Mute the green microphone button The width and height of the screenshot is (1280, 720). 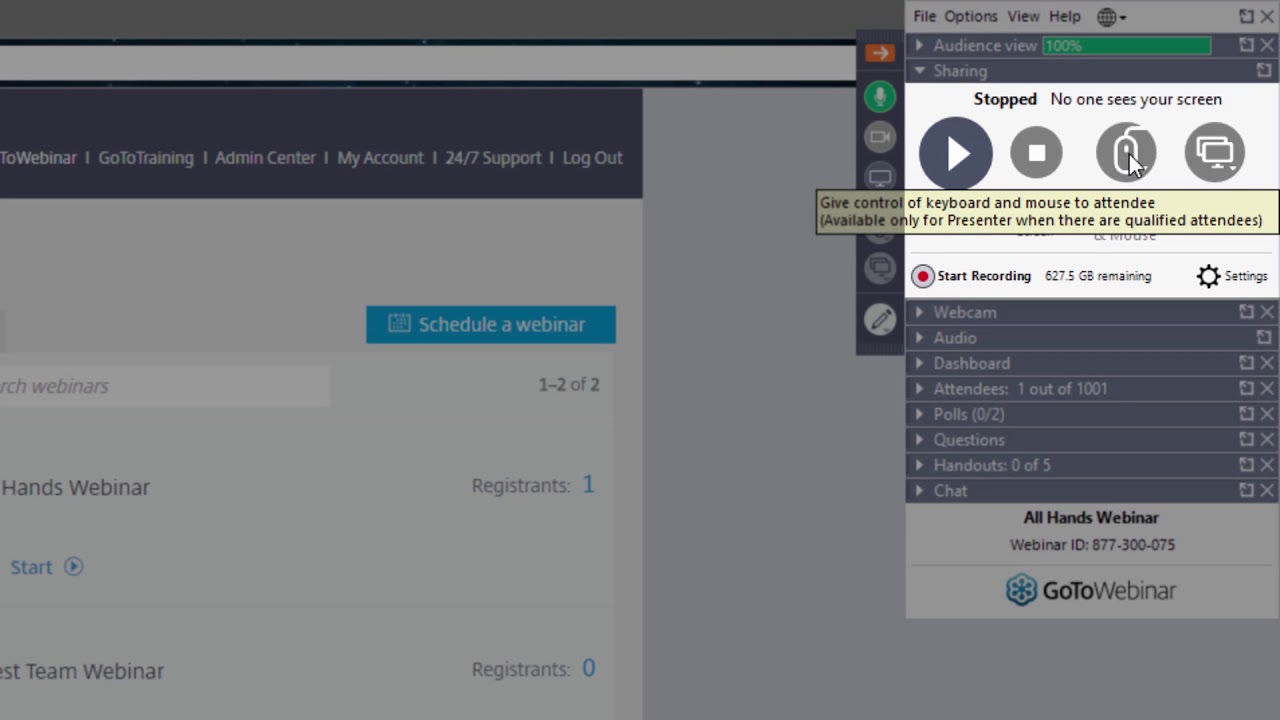(x=880, y=97)
